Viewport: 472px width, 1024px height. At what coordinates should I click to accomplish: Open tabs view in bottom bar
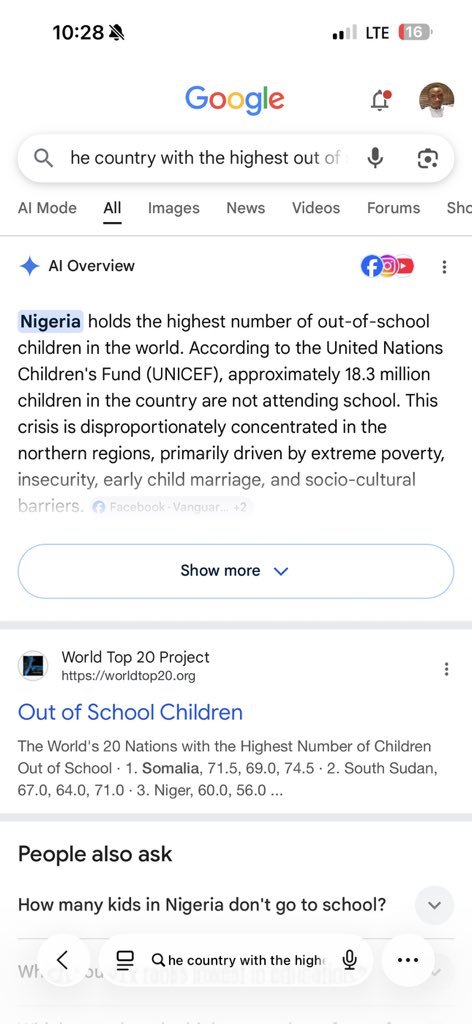125,959
